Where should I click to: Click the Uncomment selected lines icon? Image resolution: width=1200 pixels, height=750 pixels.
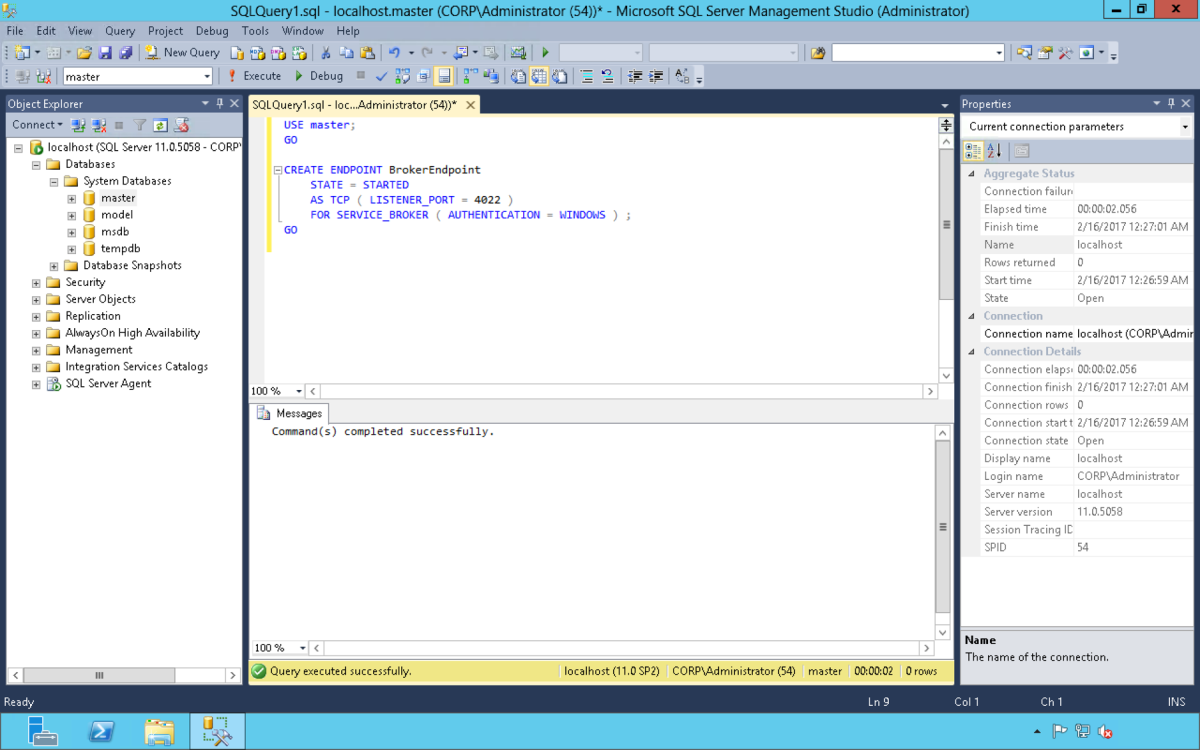pos(607,76)
